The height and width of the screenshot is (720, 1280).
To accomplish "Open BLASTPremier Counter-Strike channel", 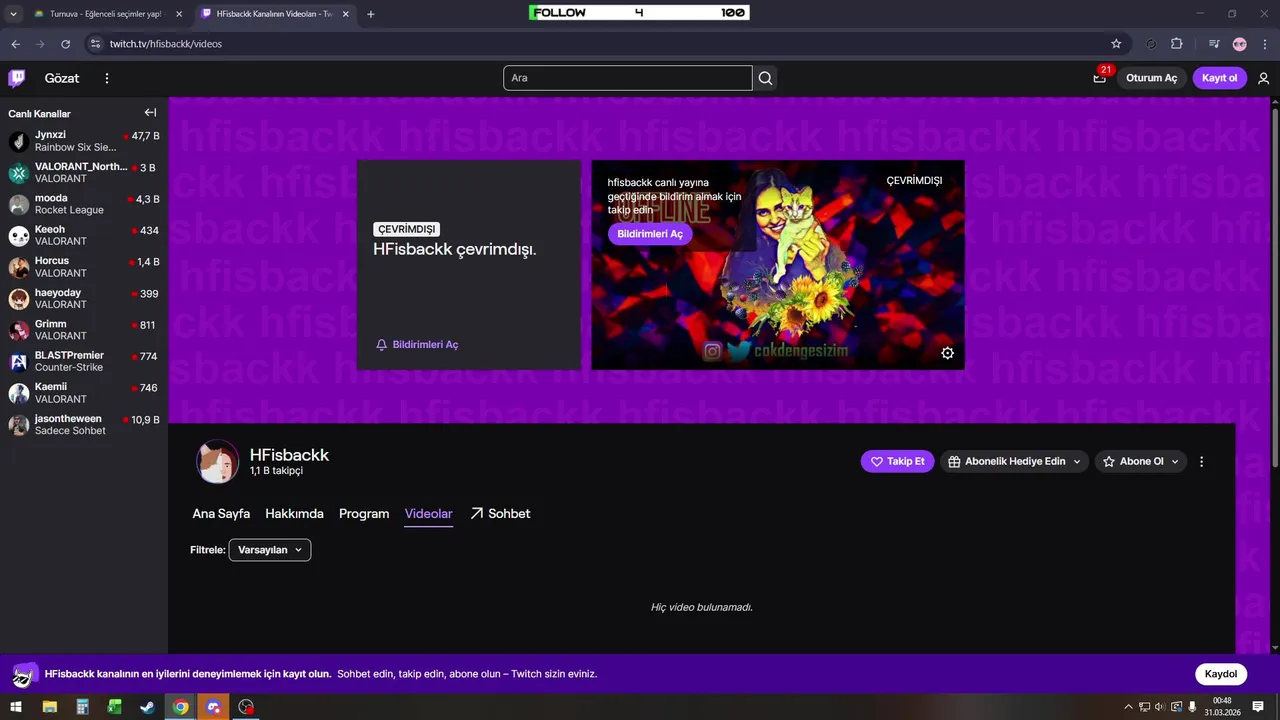I will pyautogui.click(x=84, y=361).
